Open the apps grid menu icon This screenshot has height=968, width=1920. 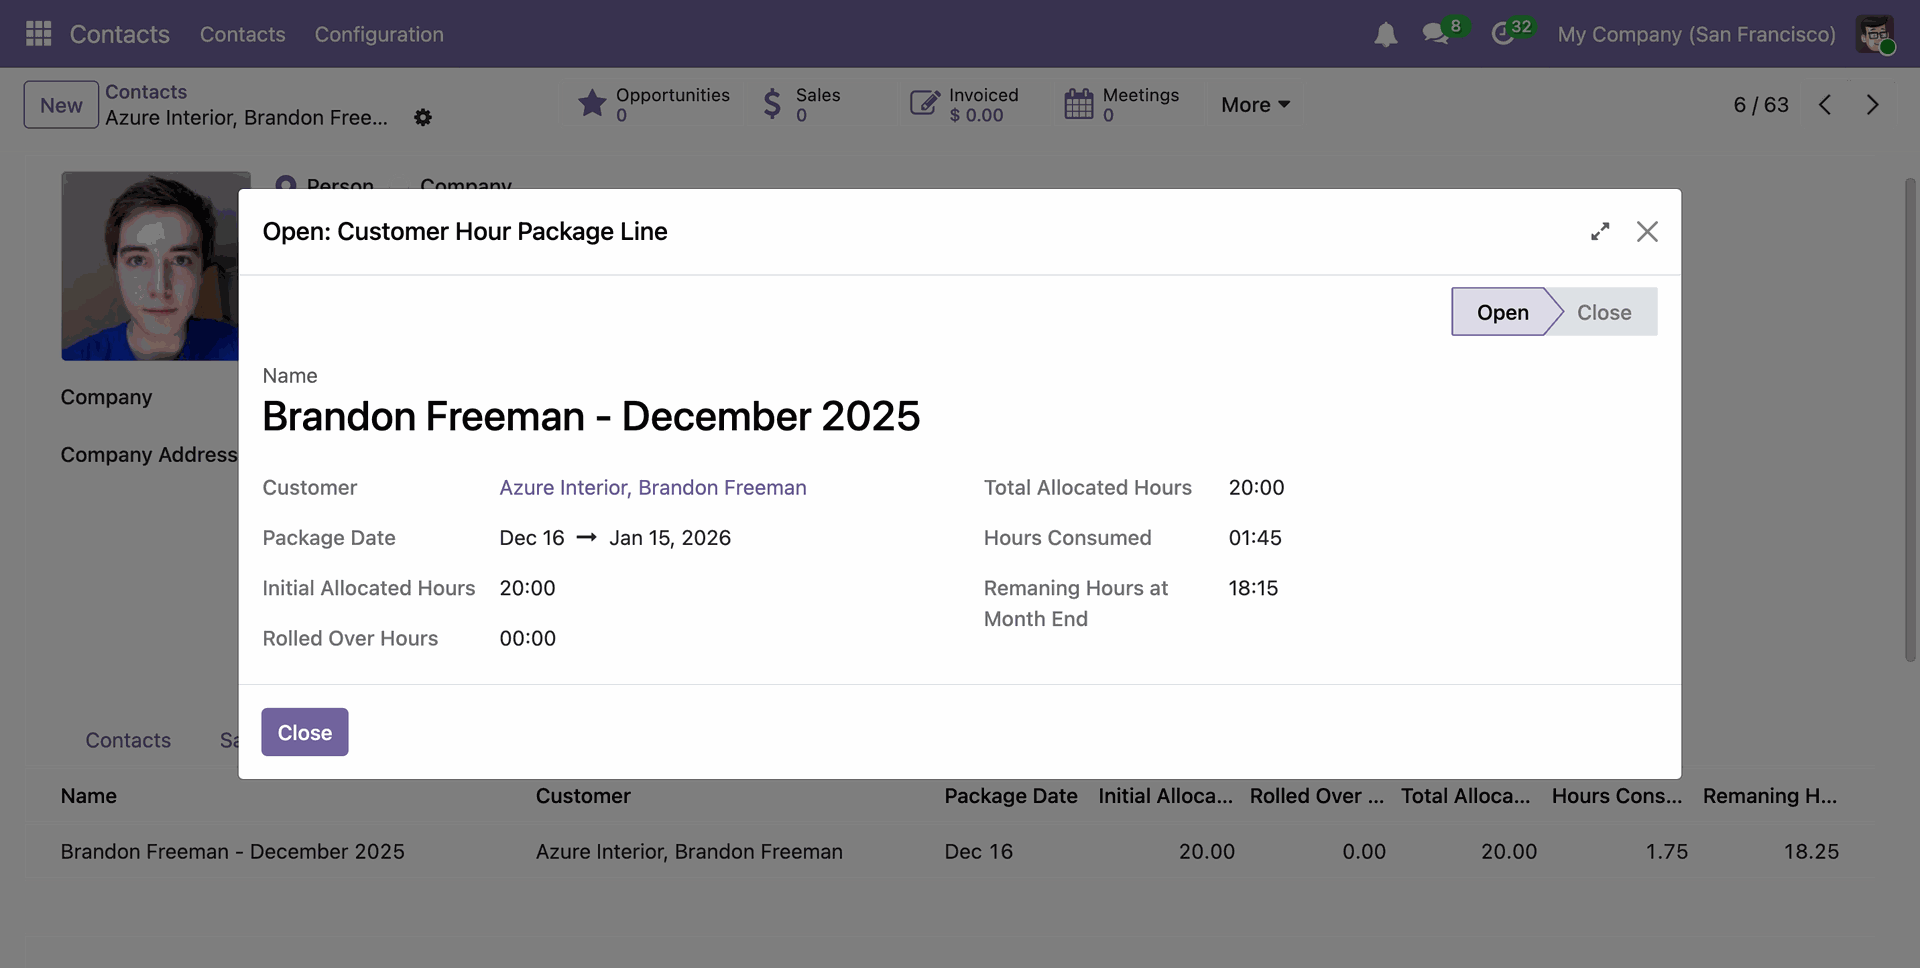38,34
